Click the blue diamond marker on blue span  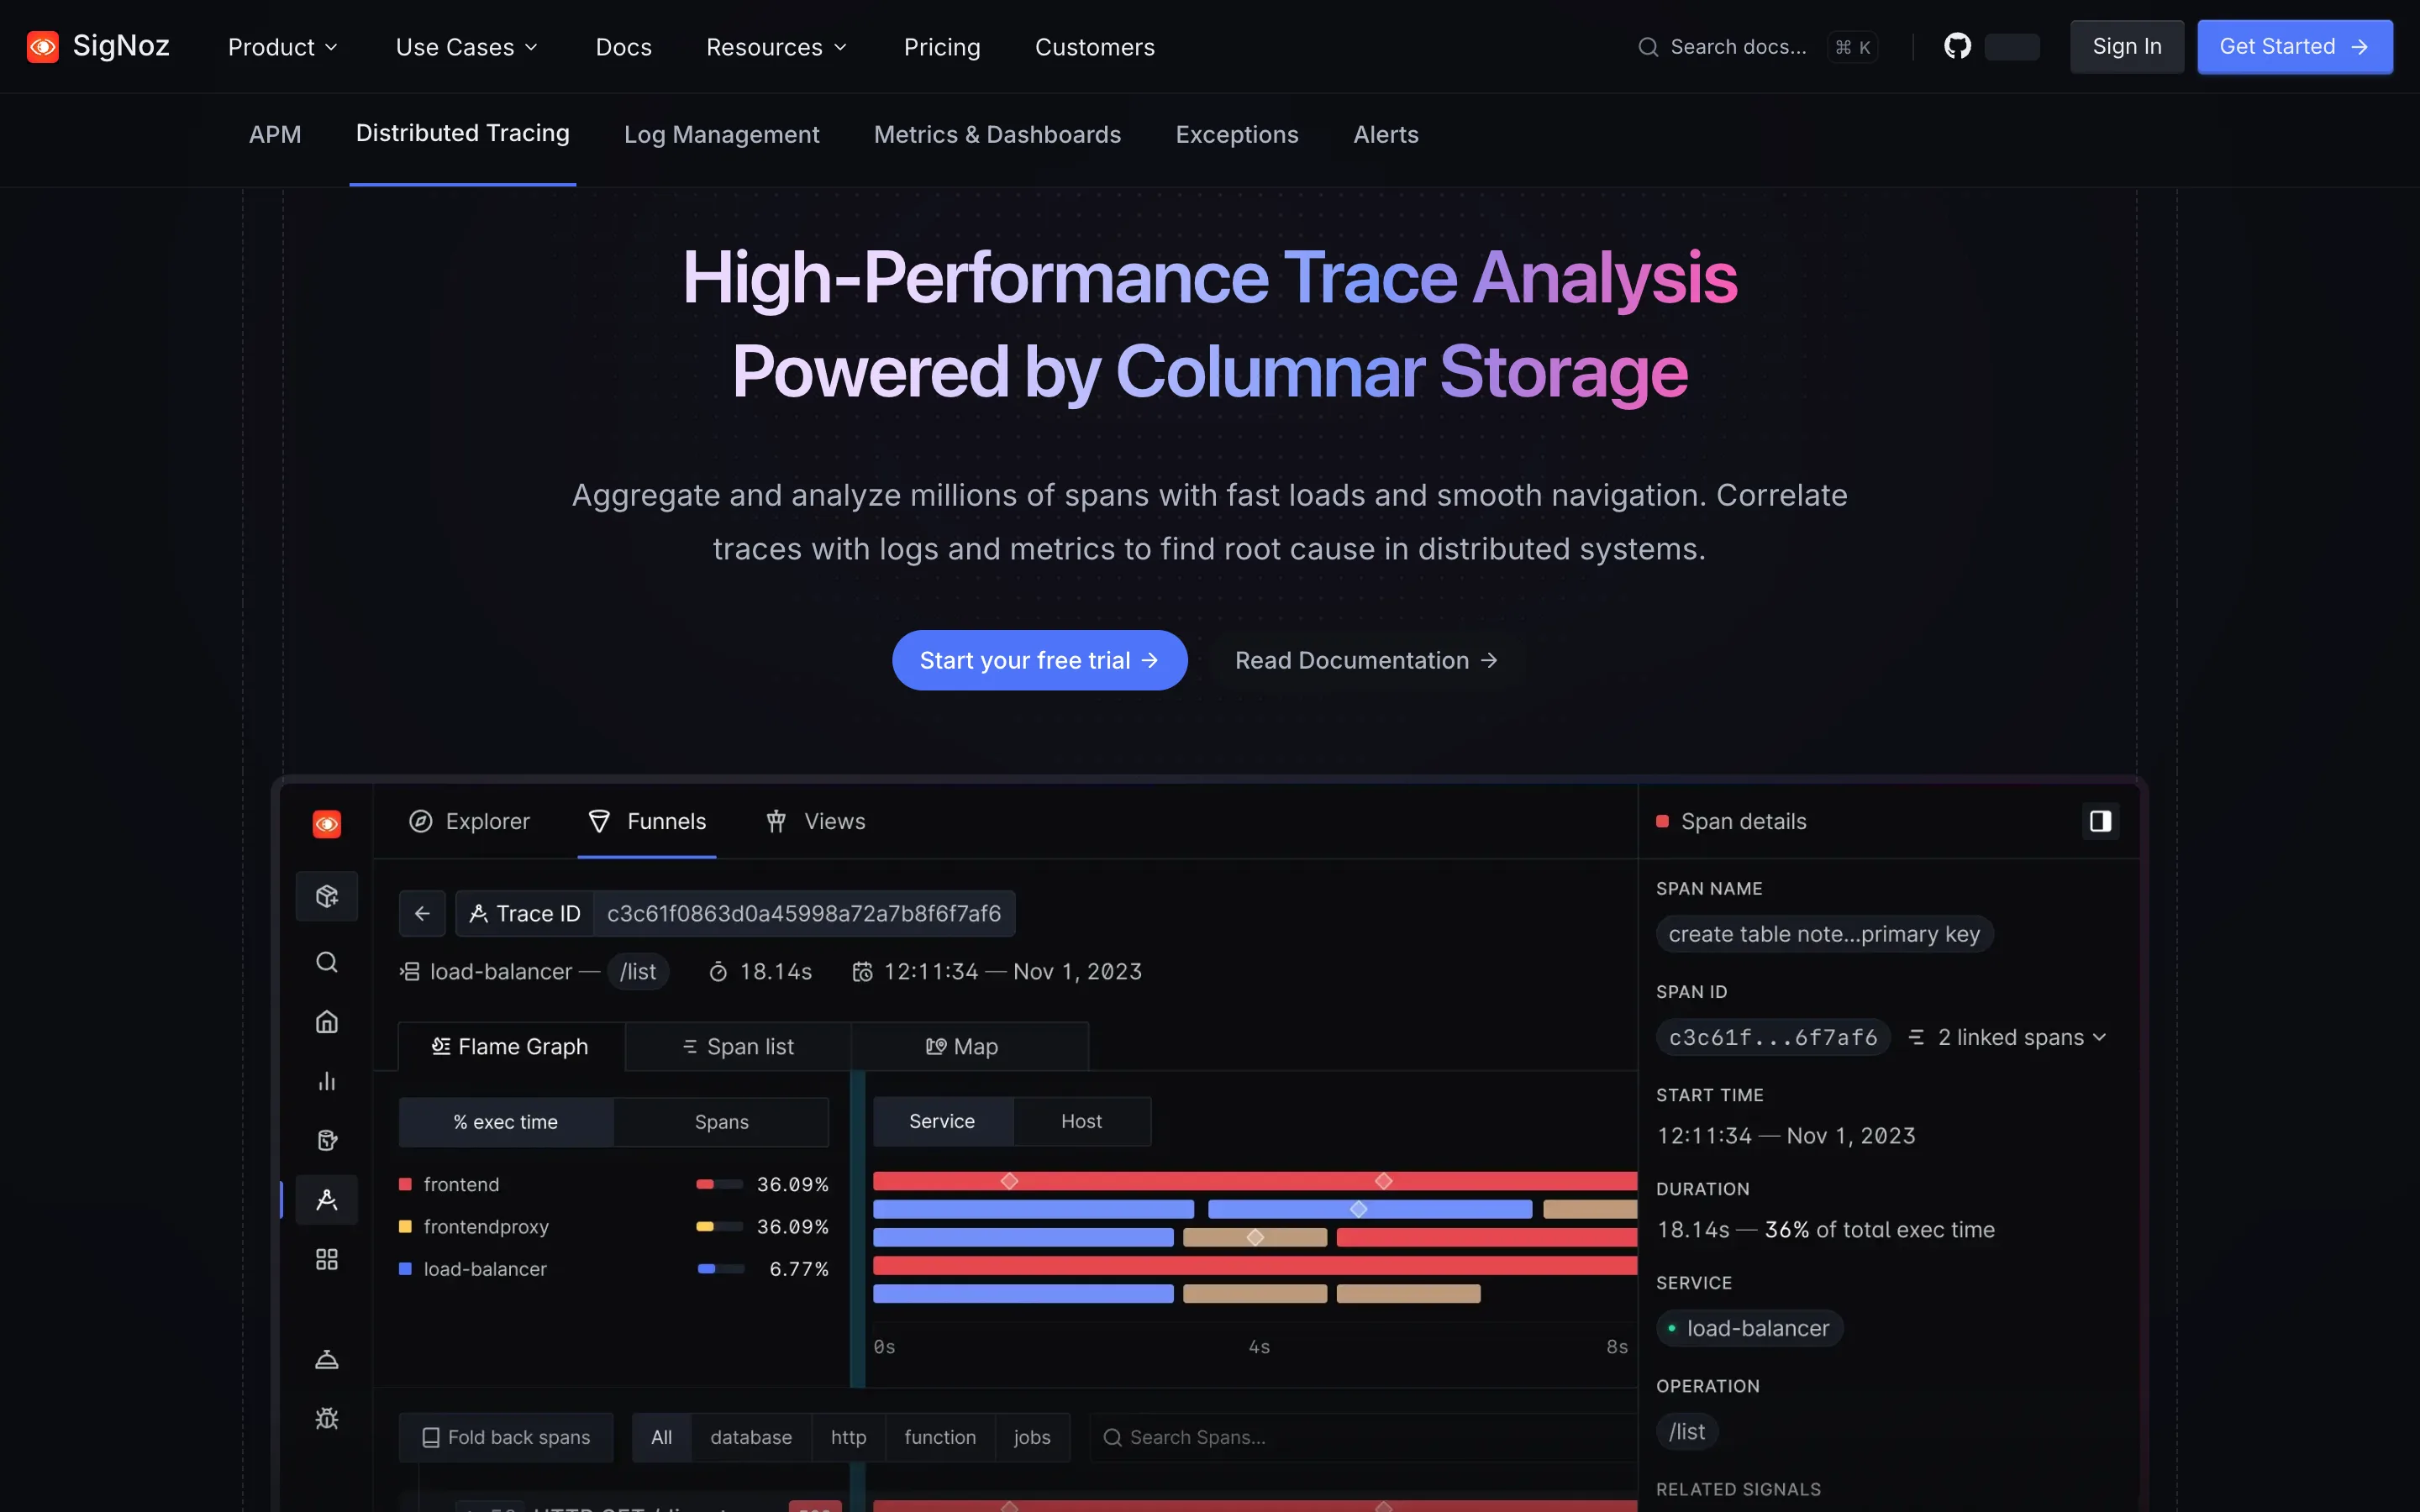[x=1358, y=1209]
